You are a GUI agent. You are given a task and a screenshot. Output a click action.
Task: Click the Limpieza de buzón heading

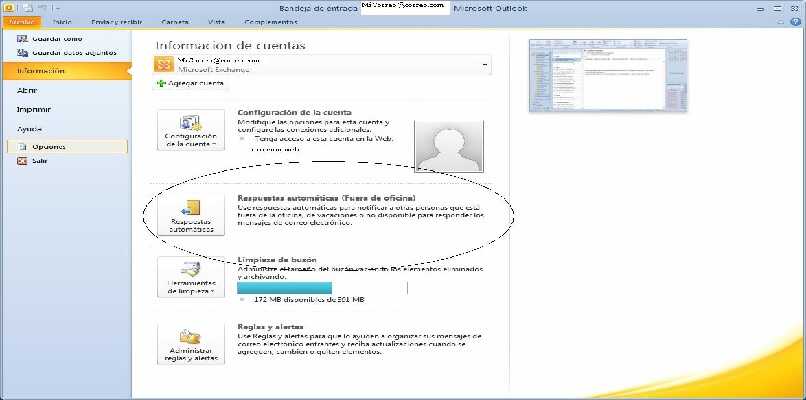coord(277,260)
